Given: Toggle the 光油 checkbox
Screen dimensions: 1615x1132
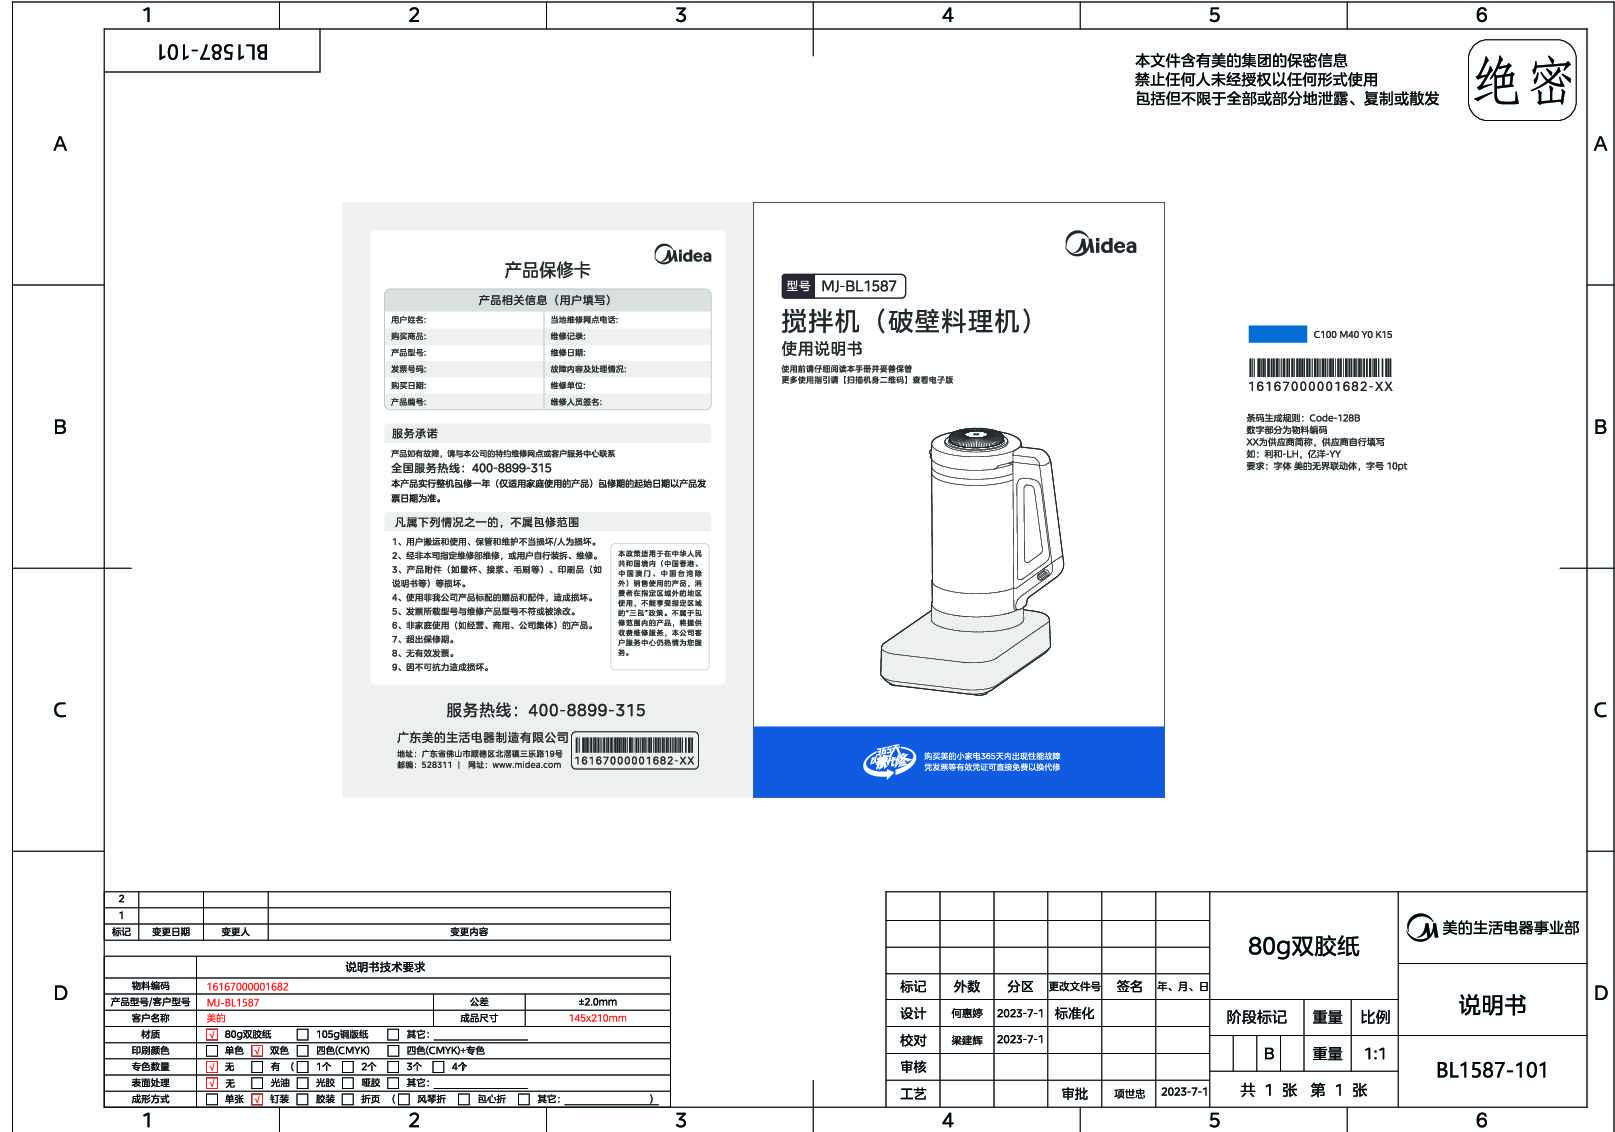Looking at the screenshot, I should [x=257, y=1083].
